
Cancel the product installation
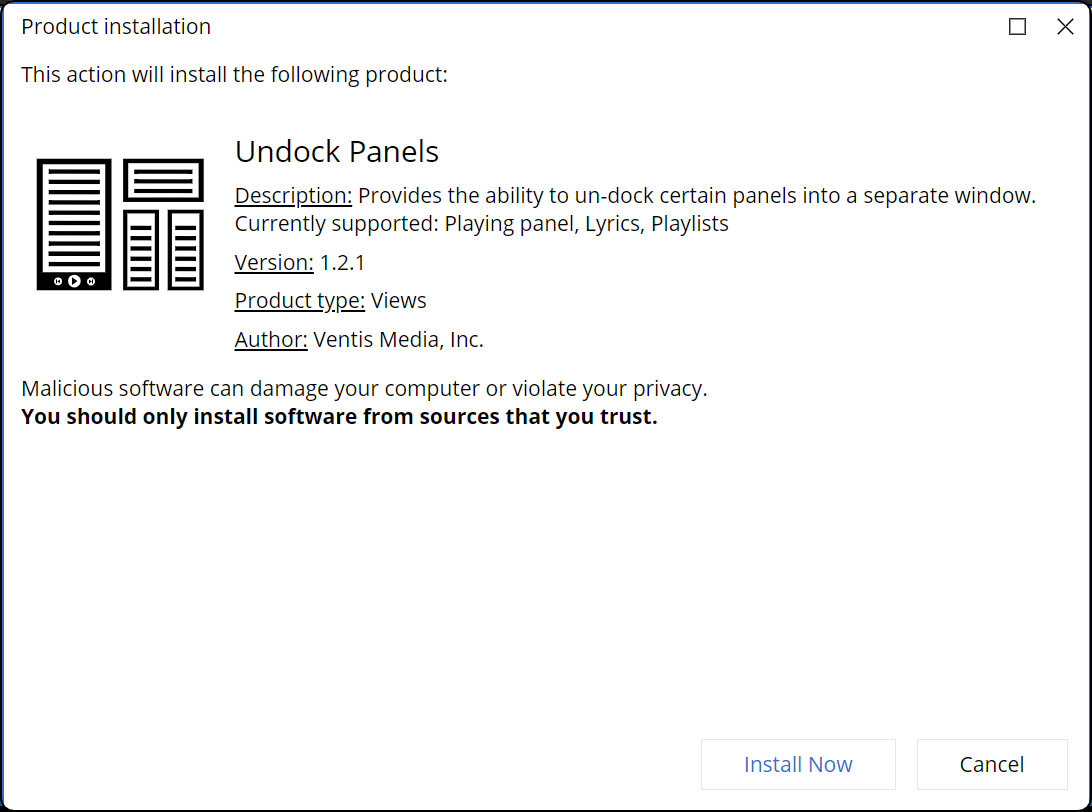(x=992, y=765)
